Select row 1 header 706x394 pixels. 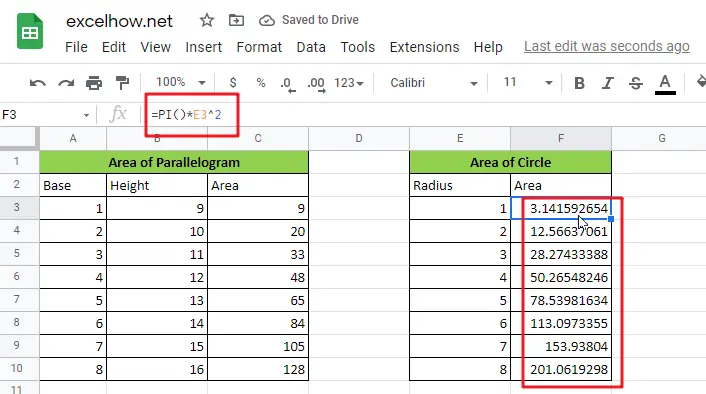click(x=17, y=161)
